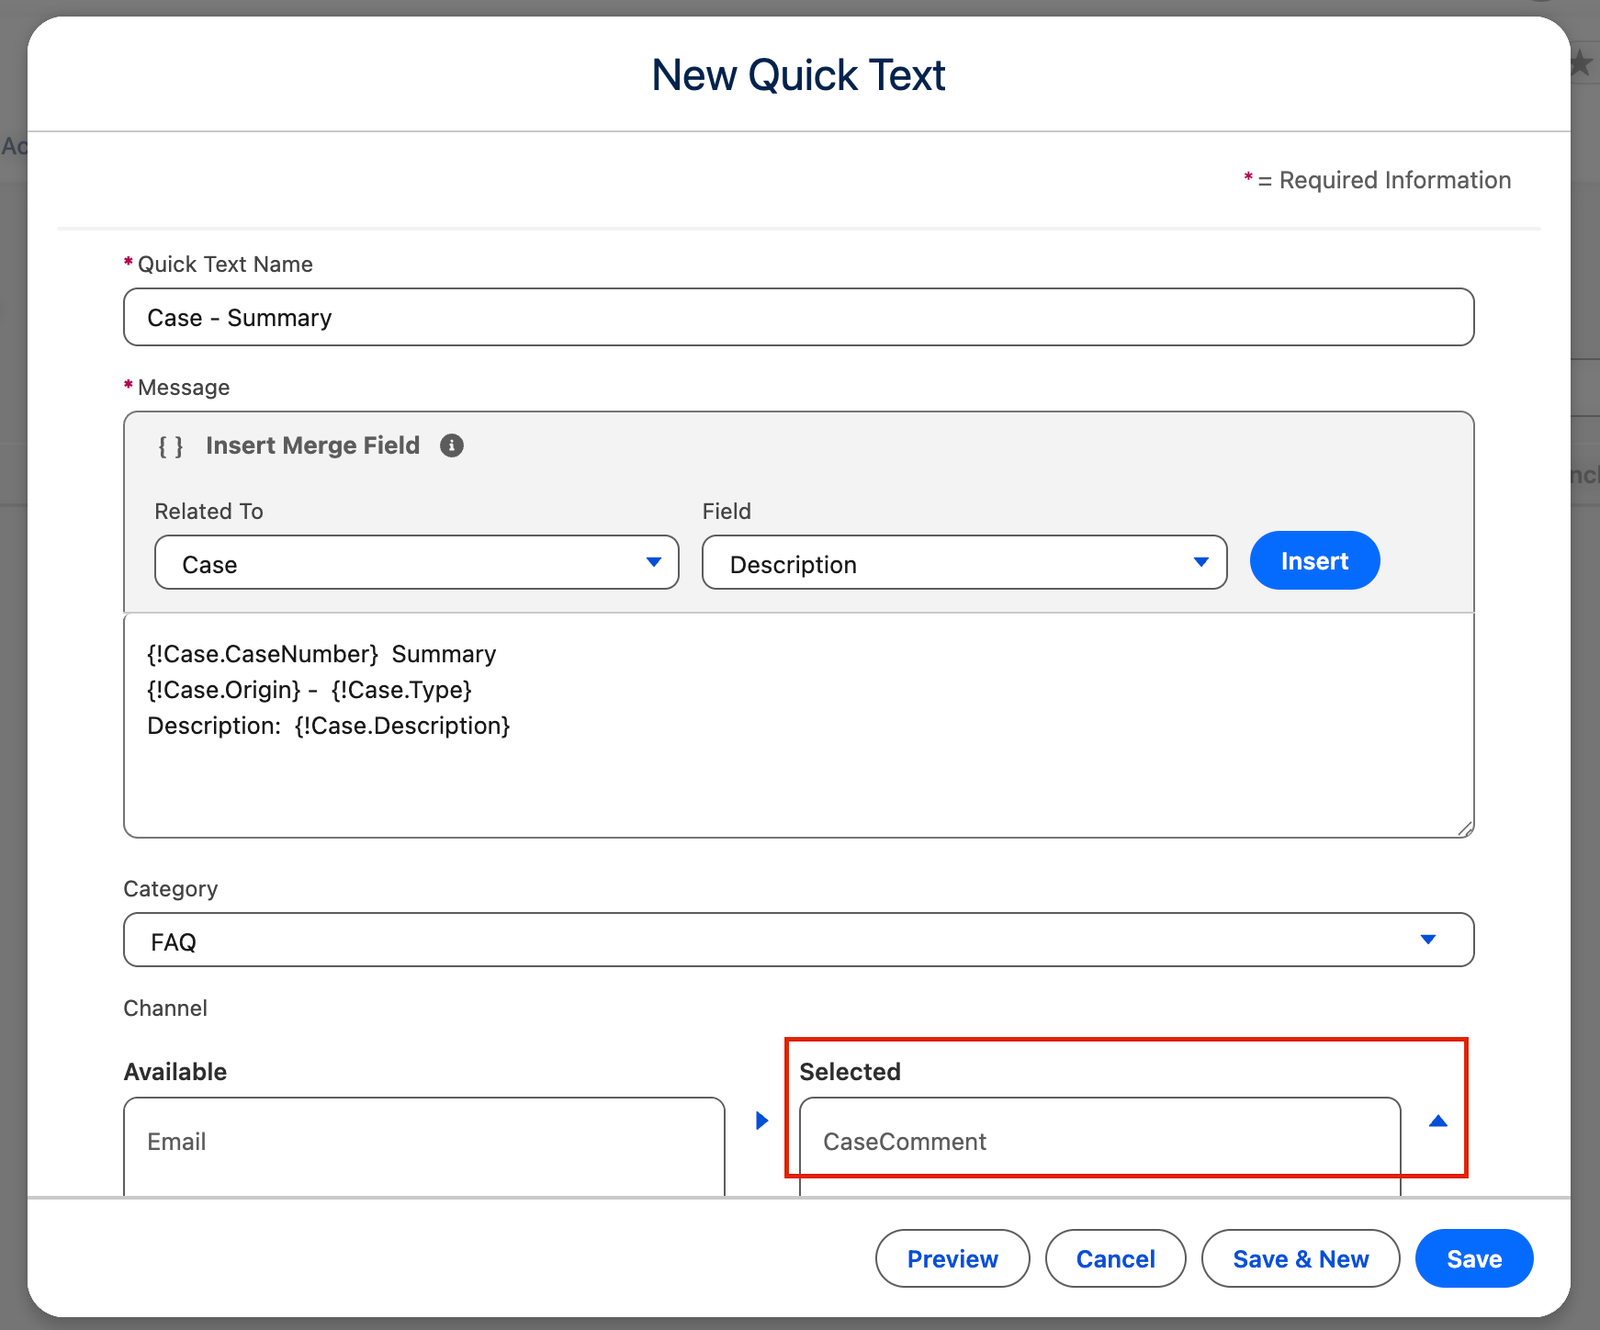
Task: Click the {!Case.Type} text in the message
Action: tap(401, 690)
